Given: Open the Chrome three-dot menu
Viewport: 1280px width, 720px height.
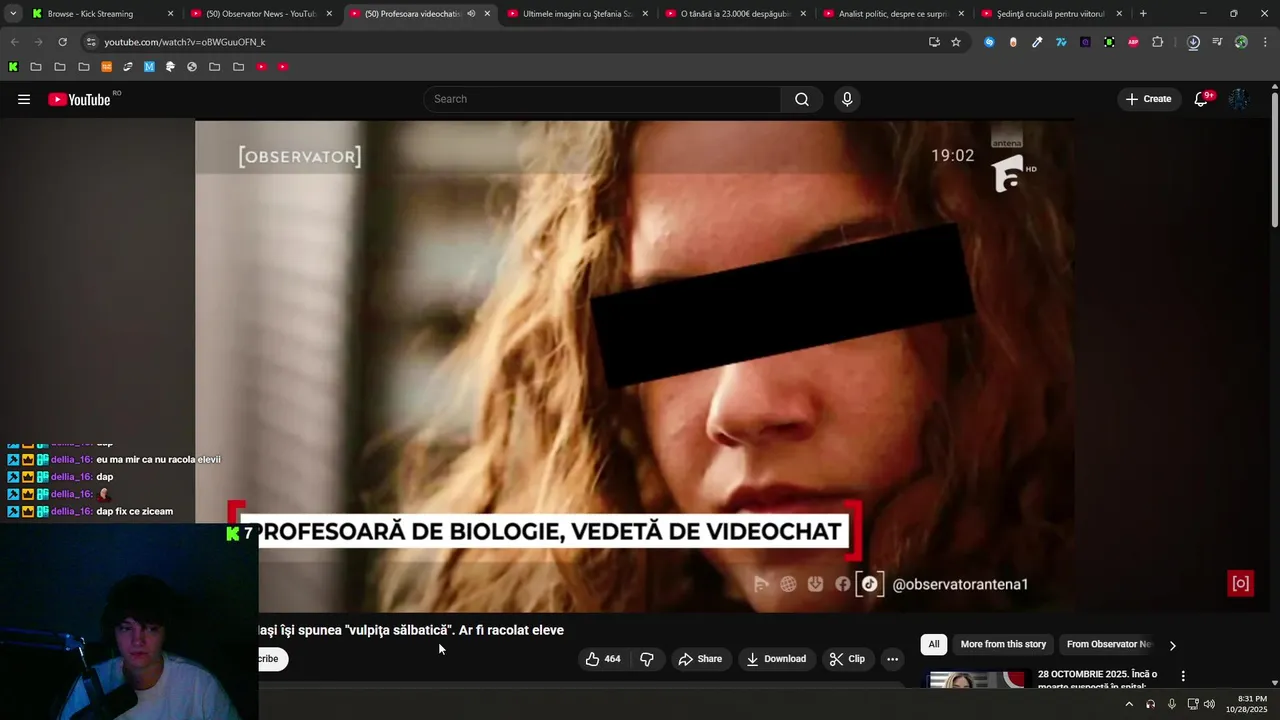Looking at the screenshot, I should click(1265, 42).
